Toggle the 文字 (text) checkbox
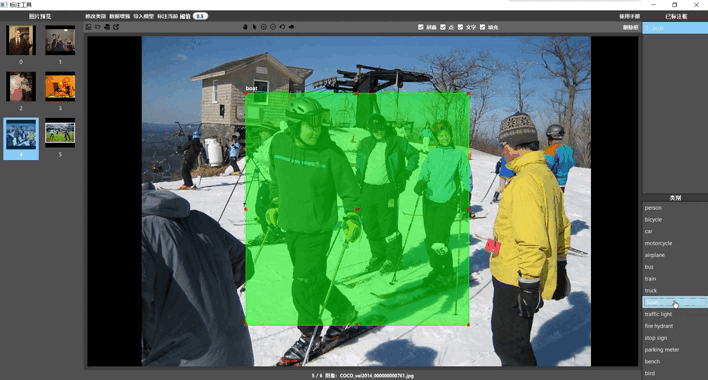Image resolution: width=708 pixels, height=380 pixels. [461, 27]
